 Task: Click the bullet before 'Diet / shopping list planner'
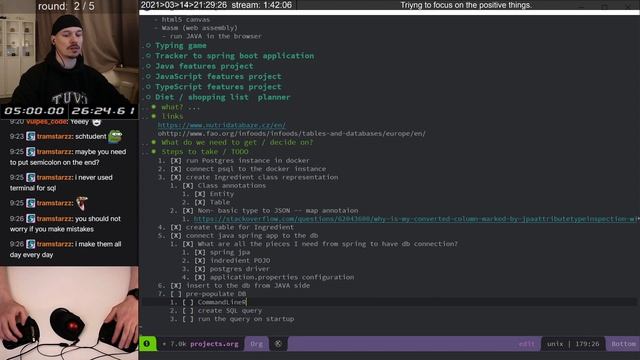149,97
